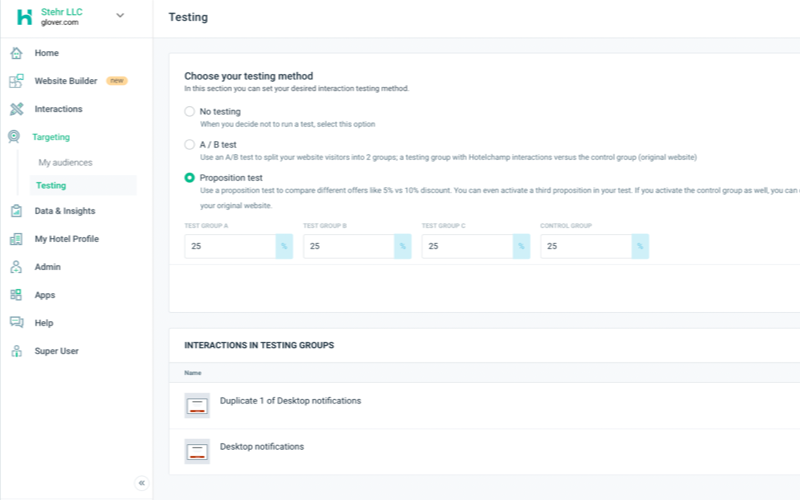Open Duplicate 1 of Desktop notifications
This screenshot has width=800, height=500.
click(x=290, y=401)
